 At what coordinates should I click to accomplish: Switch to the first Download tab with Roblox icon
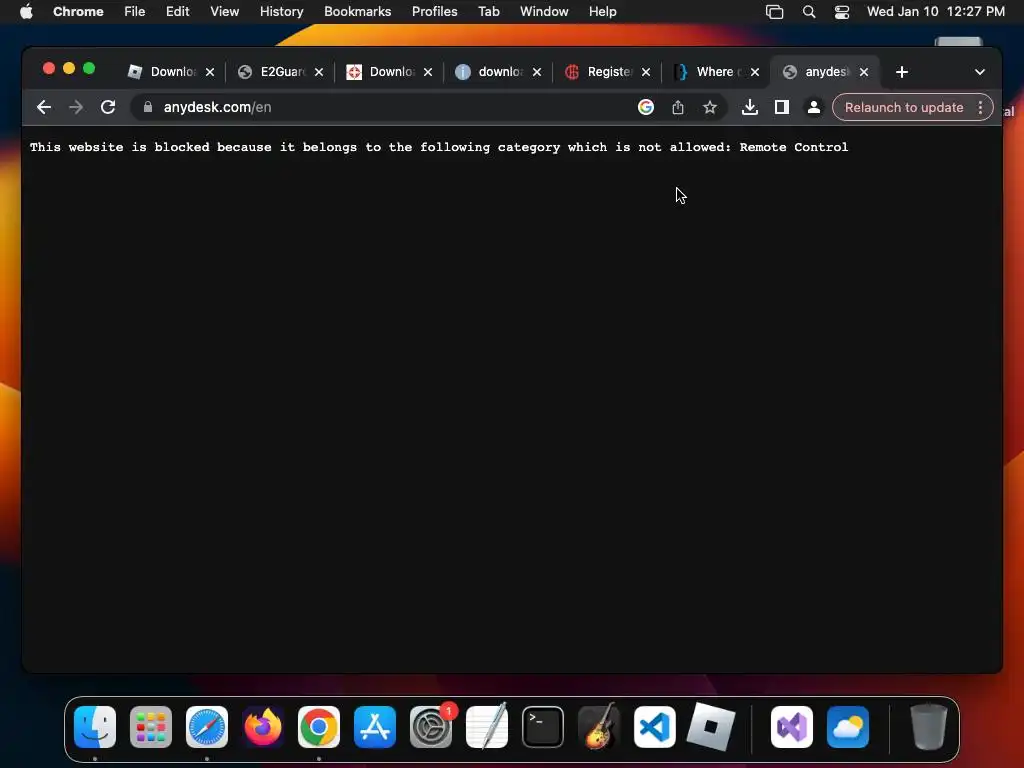pos(163,72)
